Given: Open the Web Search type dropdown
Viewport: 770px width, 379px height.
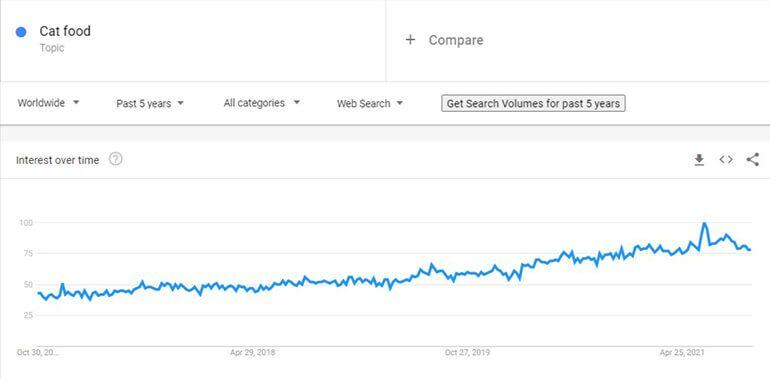Looking at the screenshot, I should tap(369, 104).
